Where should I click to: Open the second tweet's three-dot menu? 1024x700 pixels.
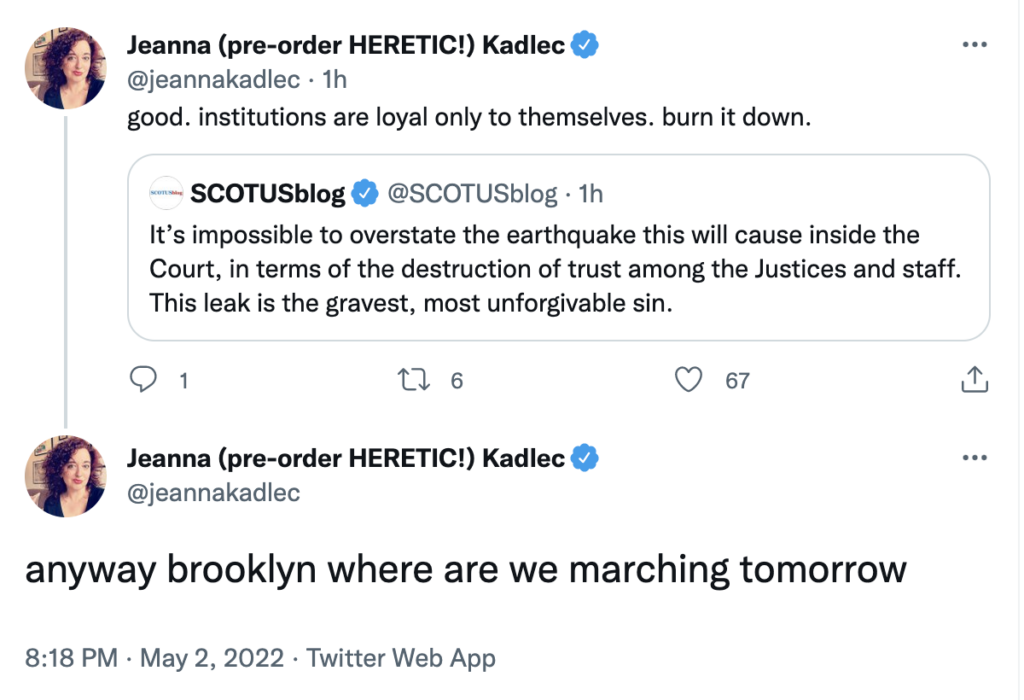974,458
